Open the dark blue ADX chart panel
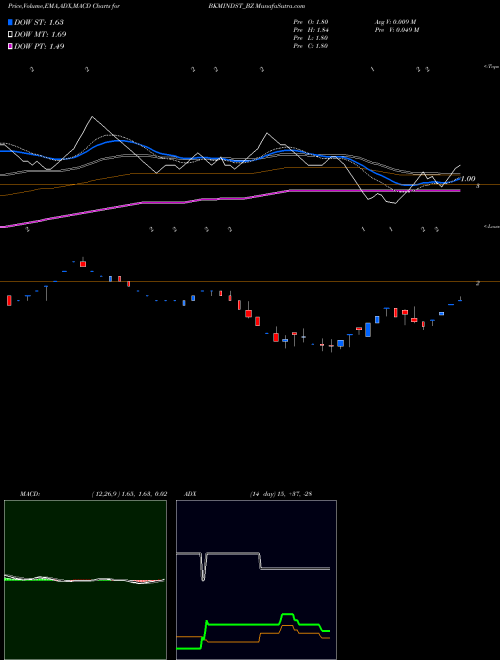The height and width of the screenshot is (660, 500). pyautogui.click(x=256, y=580)
